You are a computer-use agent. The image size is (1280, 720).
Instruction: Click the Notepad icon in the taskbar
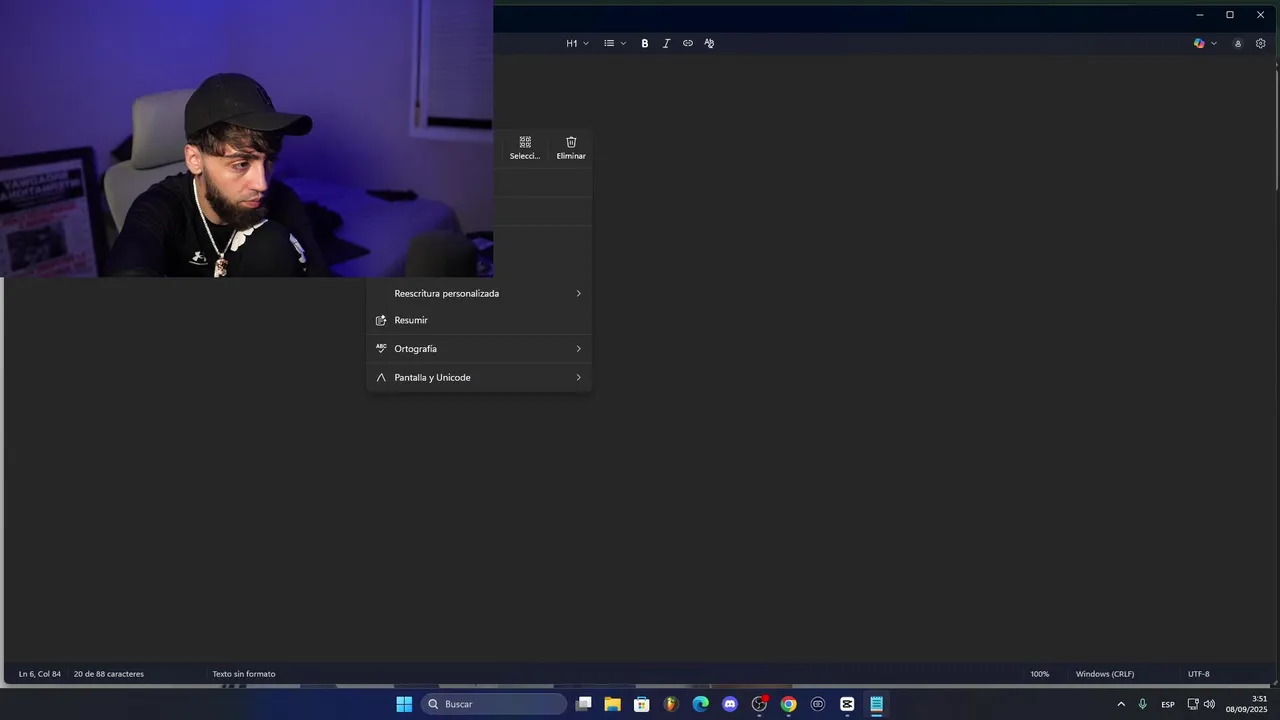(x=876, y=704)
